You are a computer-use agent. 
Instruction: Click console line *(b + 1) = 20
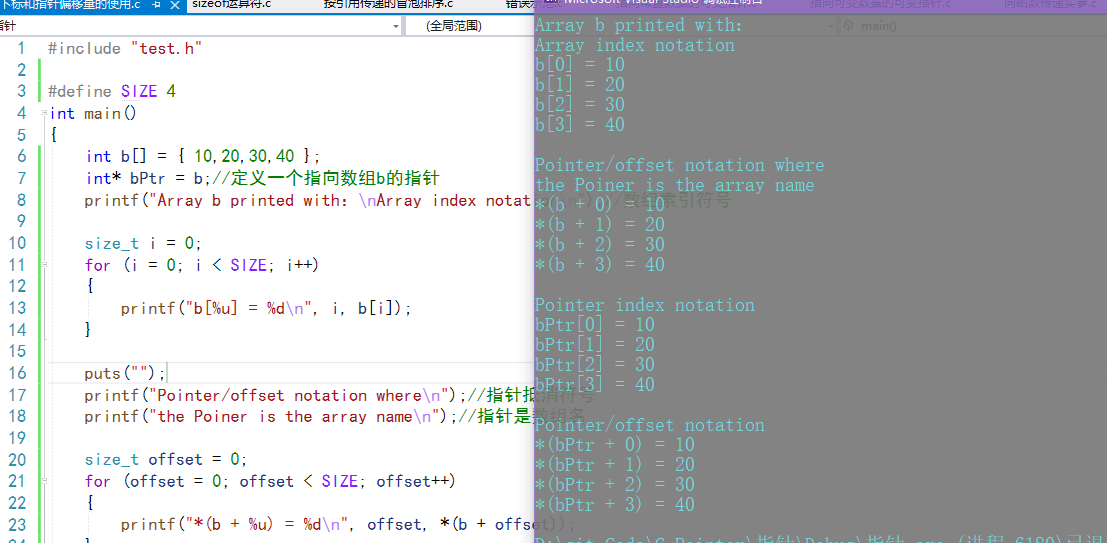(599, 225)
